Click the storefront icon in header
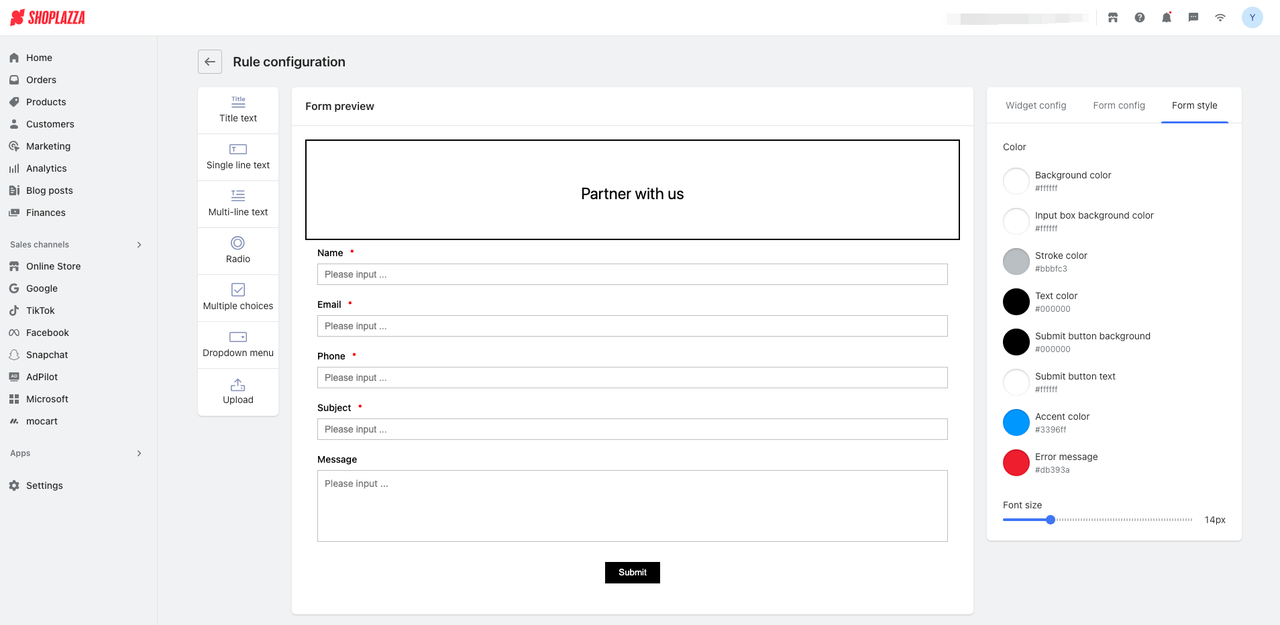This screenshot has height=625, width=1280. [x=1113, y=18]
